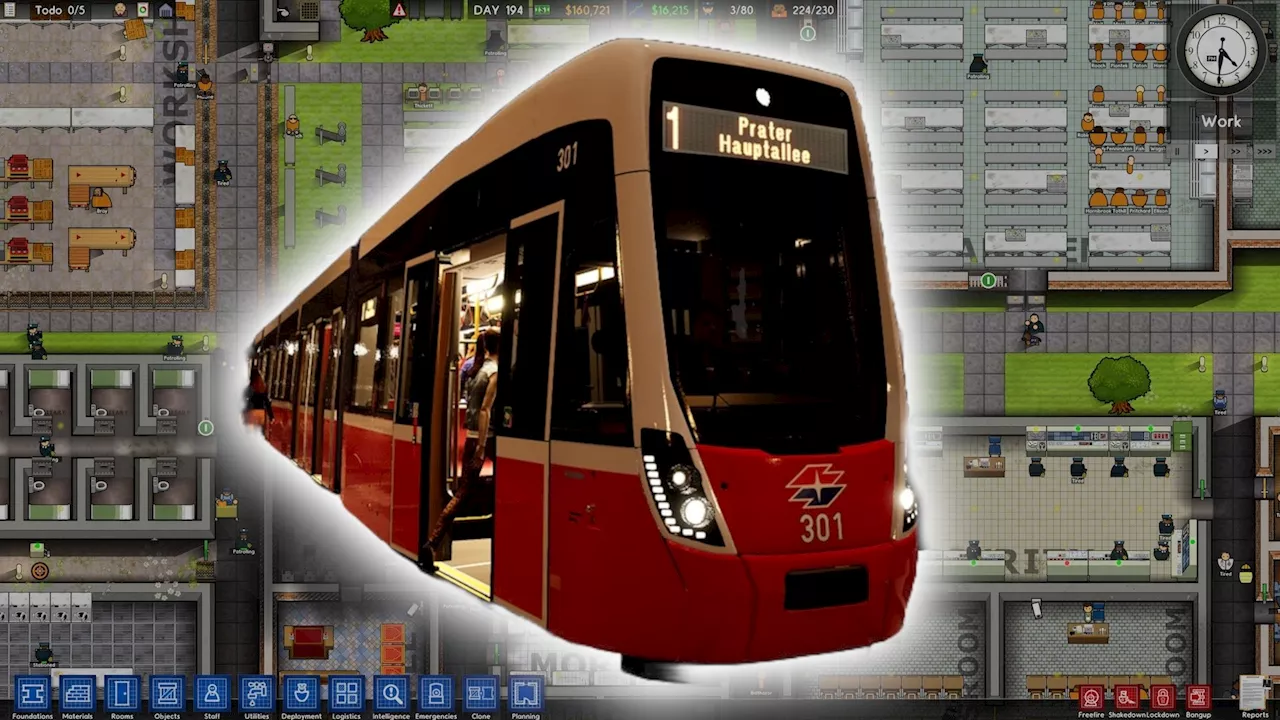1280x720 pixels.
Task: Click the DAY 194 counter
Action: click(498, 10)
